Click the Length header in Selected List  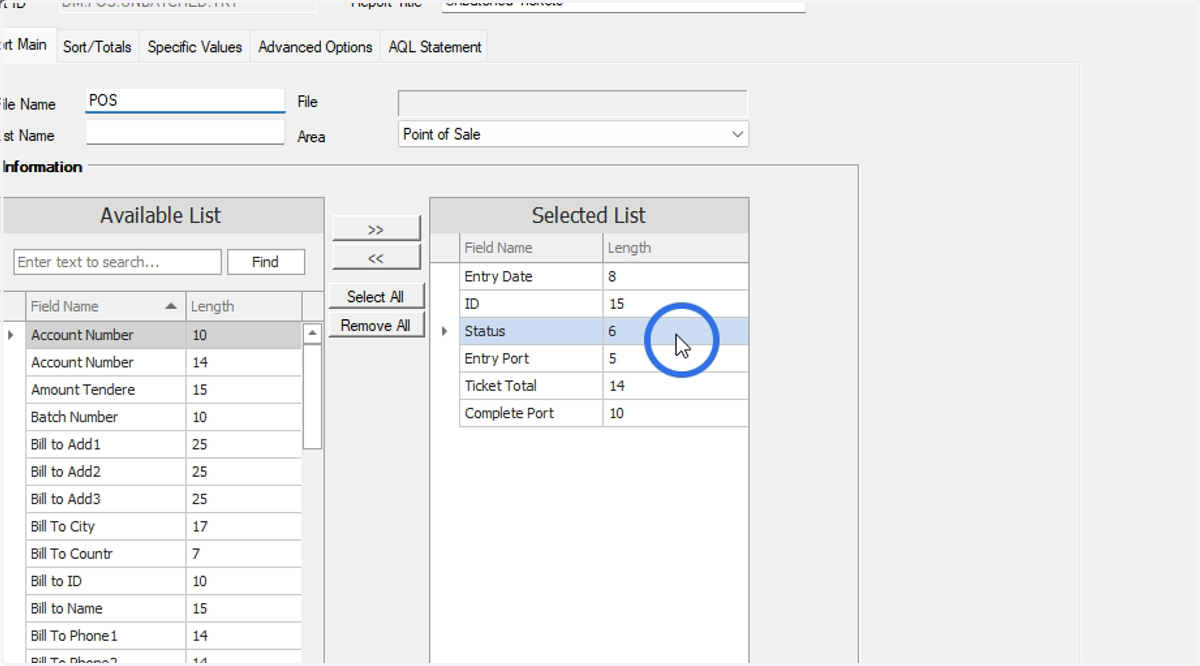pos(675,248)
